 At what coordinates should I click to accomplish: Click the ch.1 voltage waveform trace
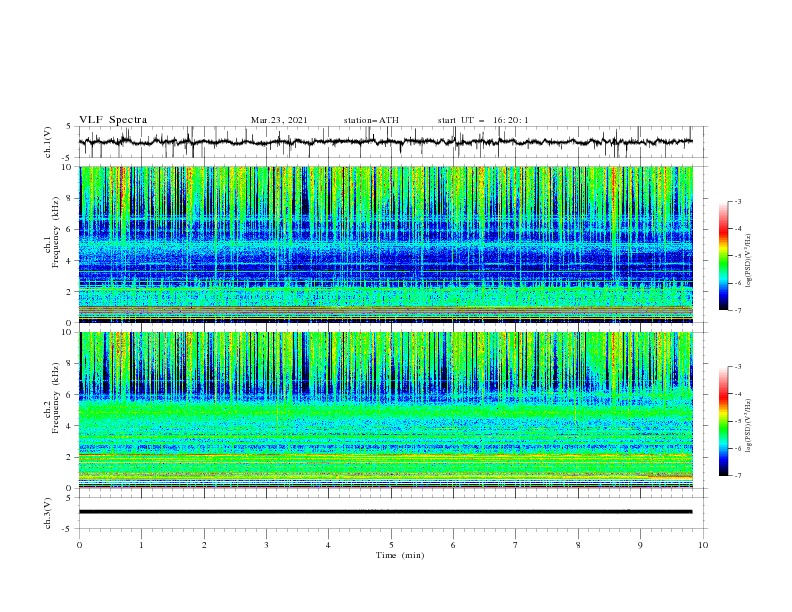pos(385,142)
